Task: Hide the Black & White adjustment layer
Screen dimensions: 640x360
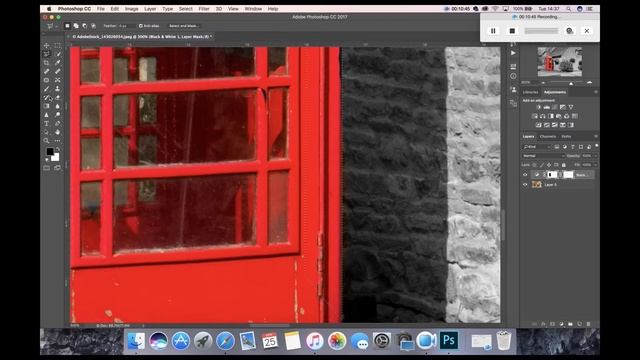Action: click(525, 175)
